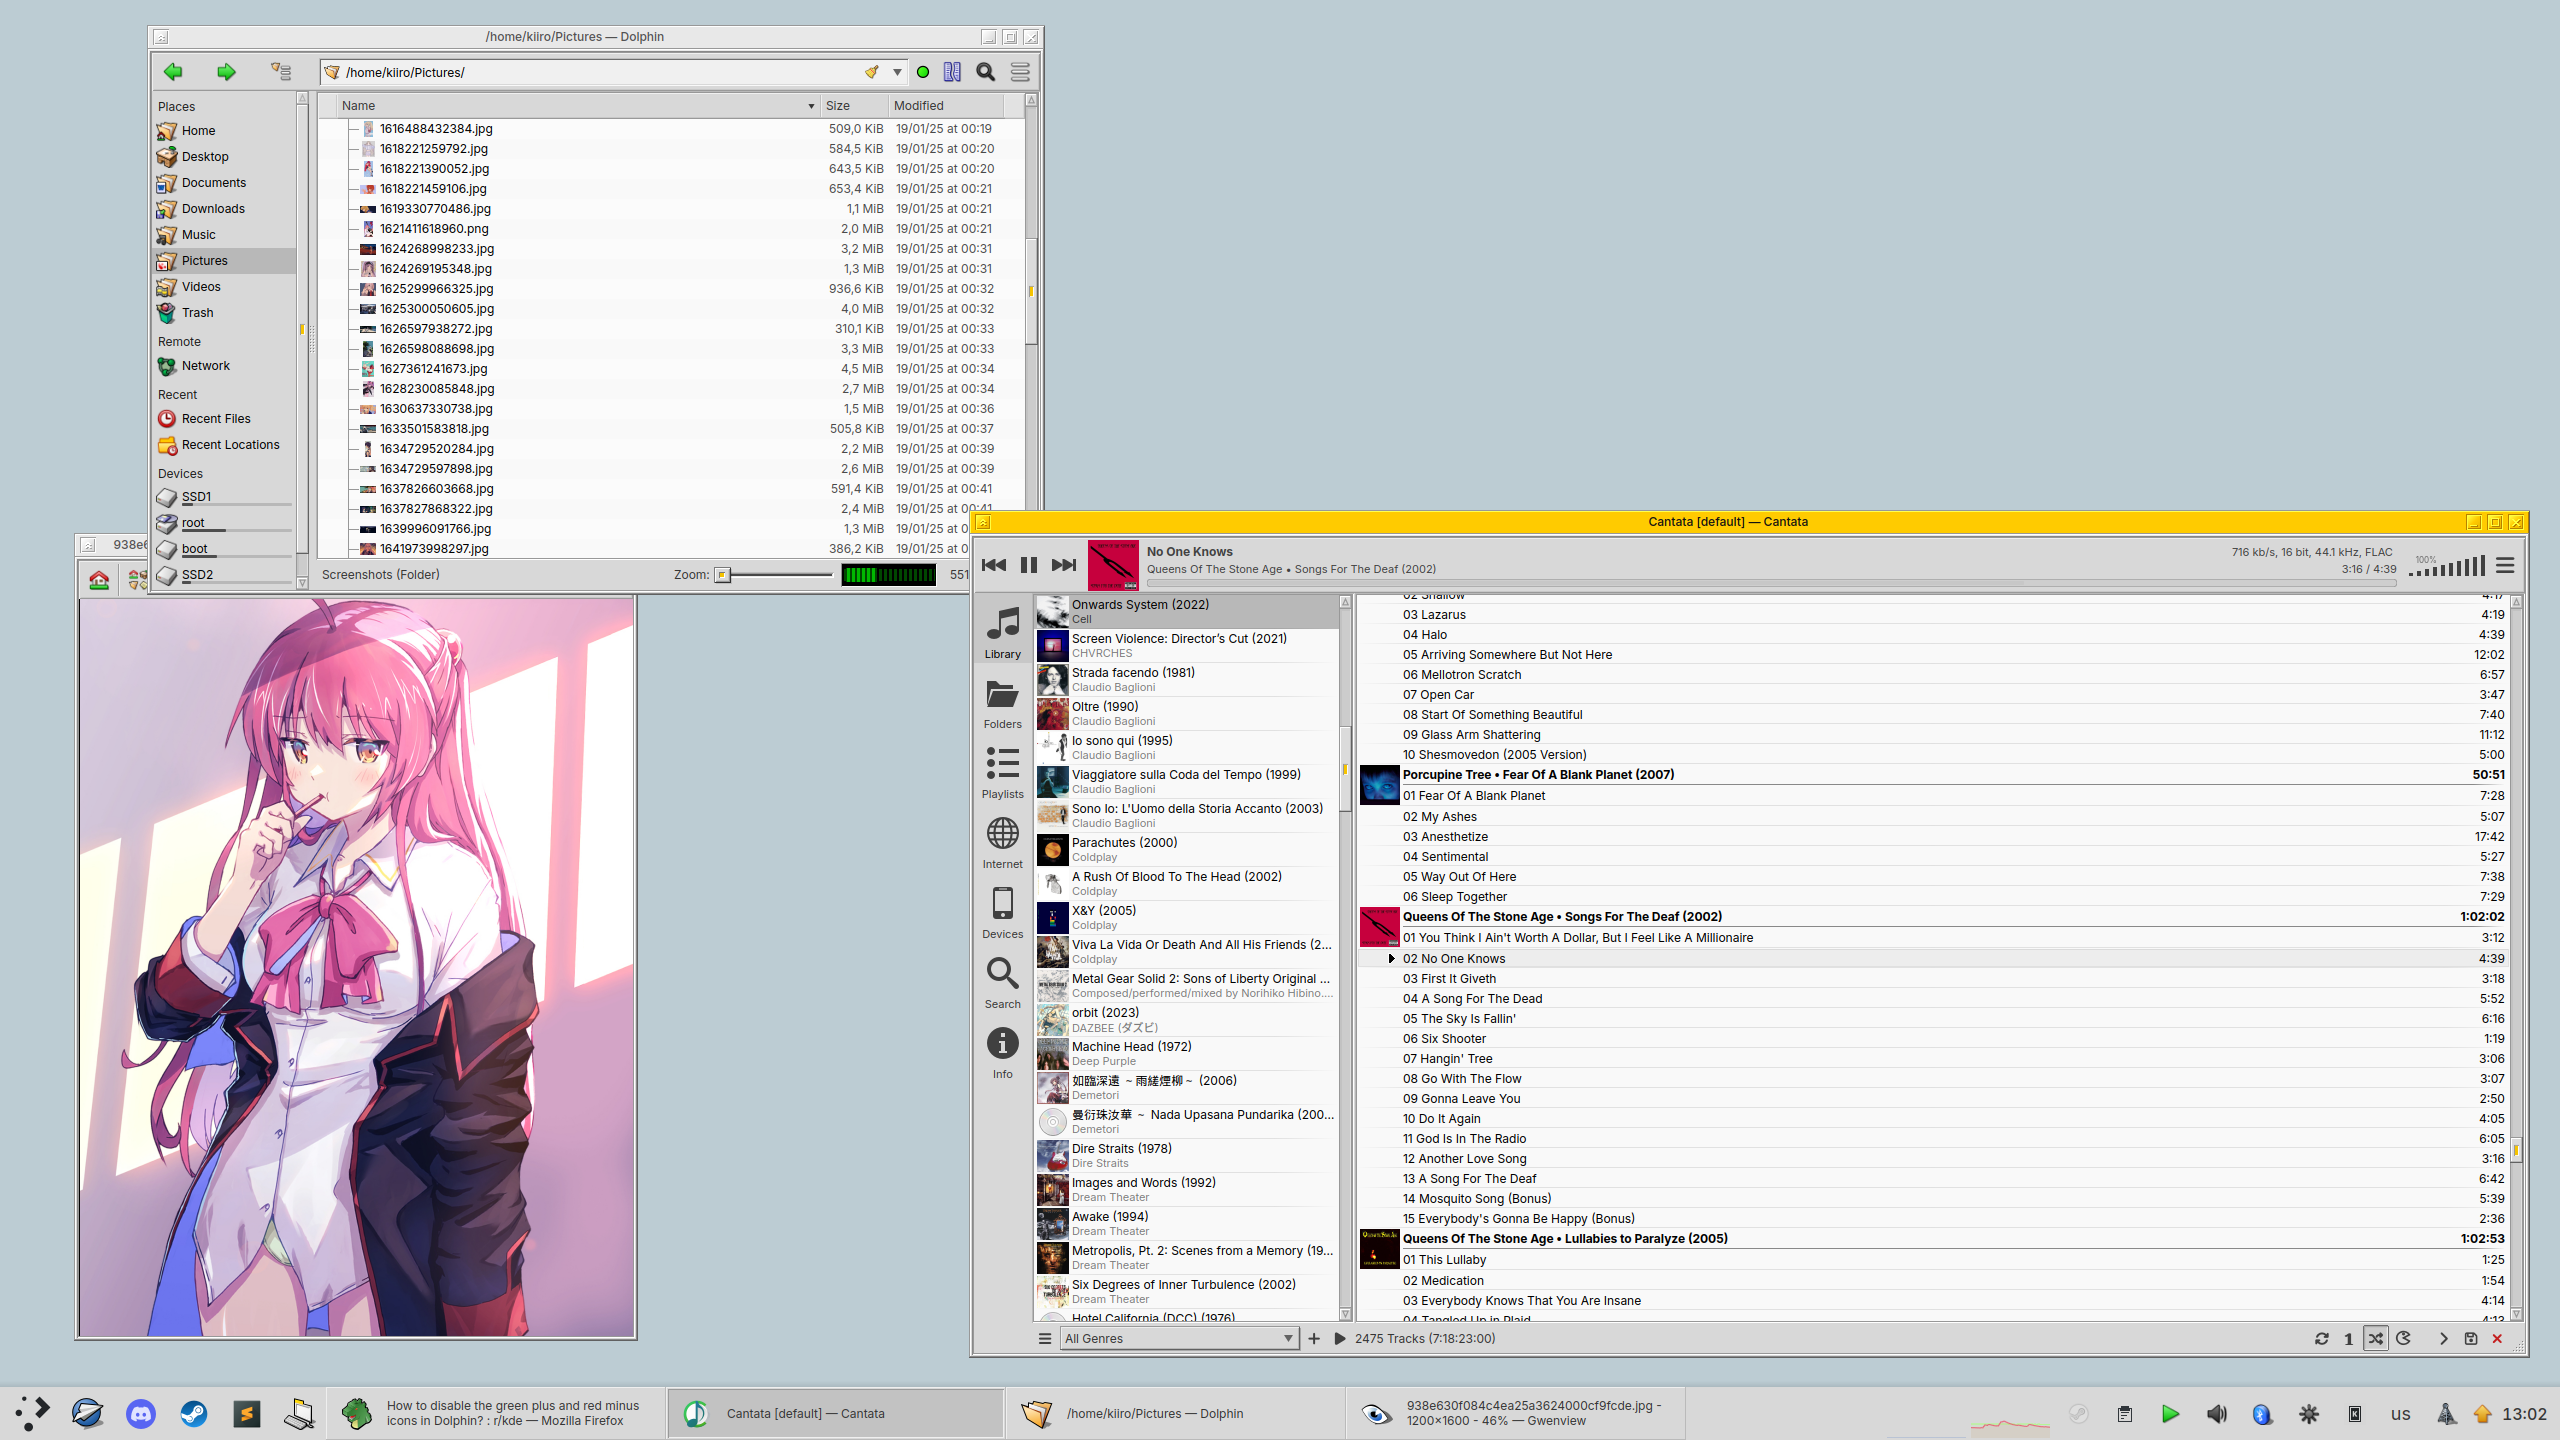The width and height of the screenshot is (2560, 1440).
Task: Open the KDE application launcher
Action: 32,1413
